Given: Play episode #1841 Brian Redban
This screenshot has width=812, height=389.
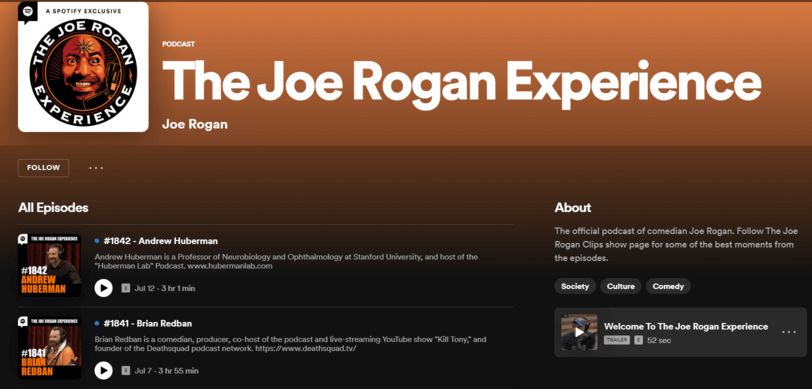Looking at the screenshot, I should tap(104, 370).
